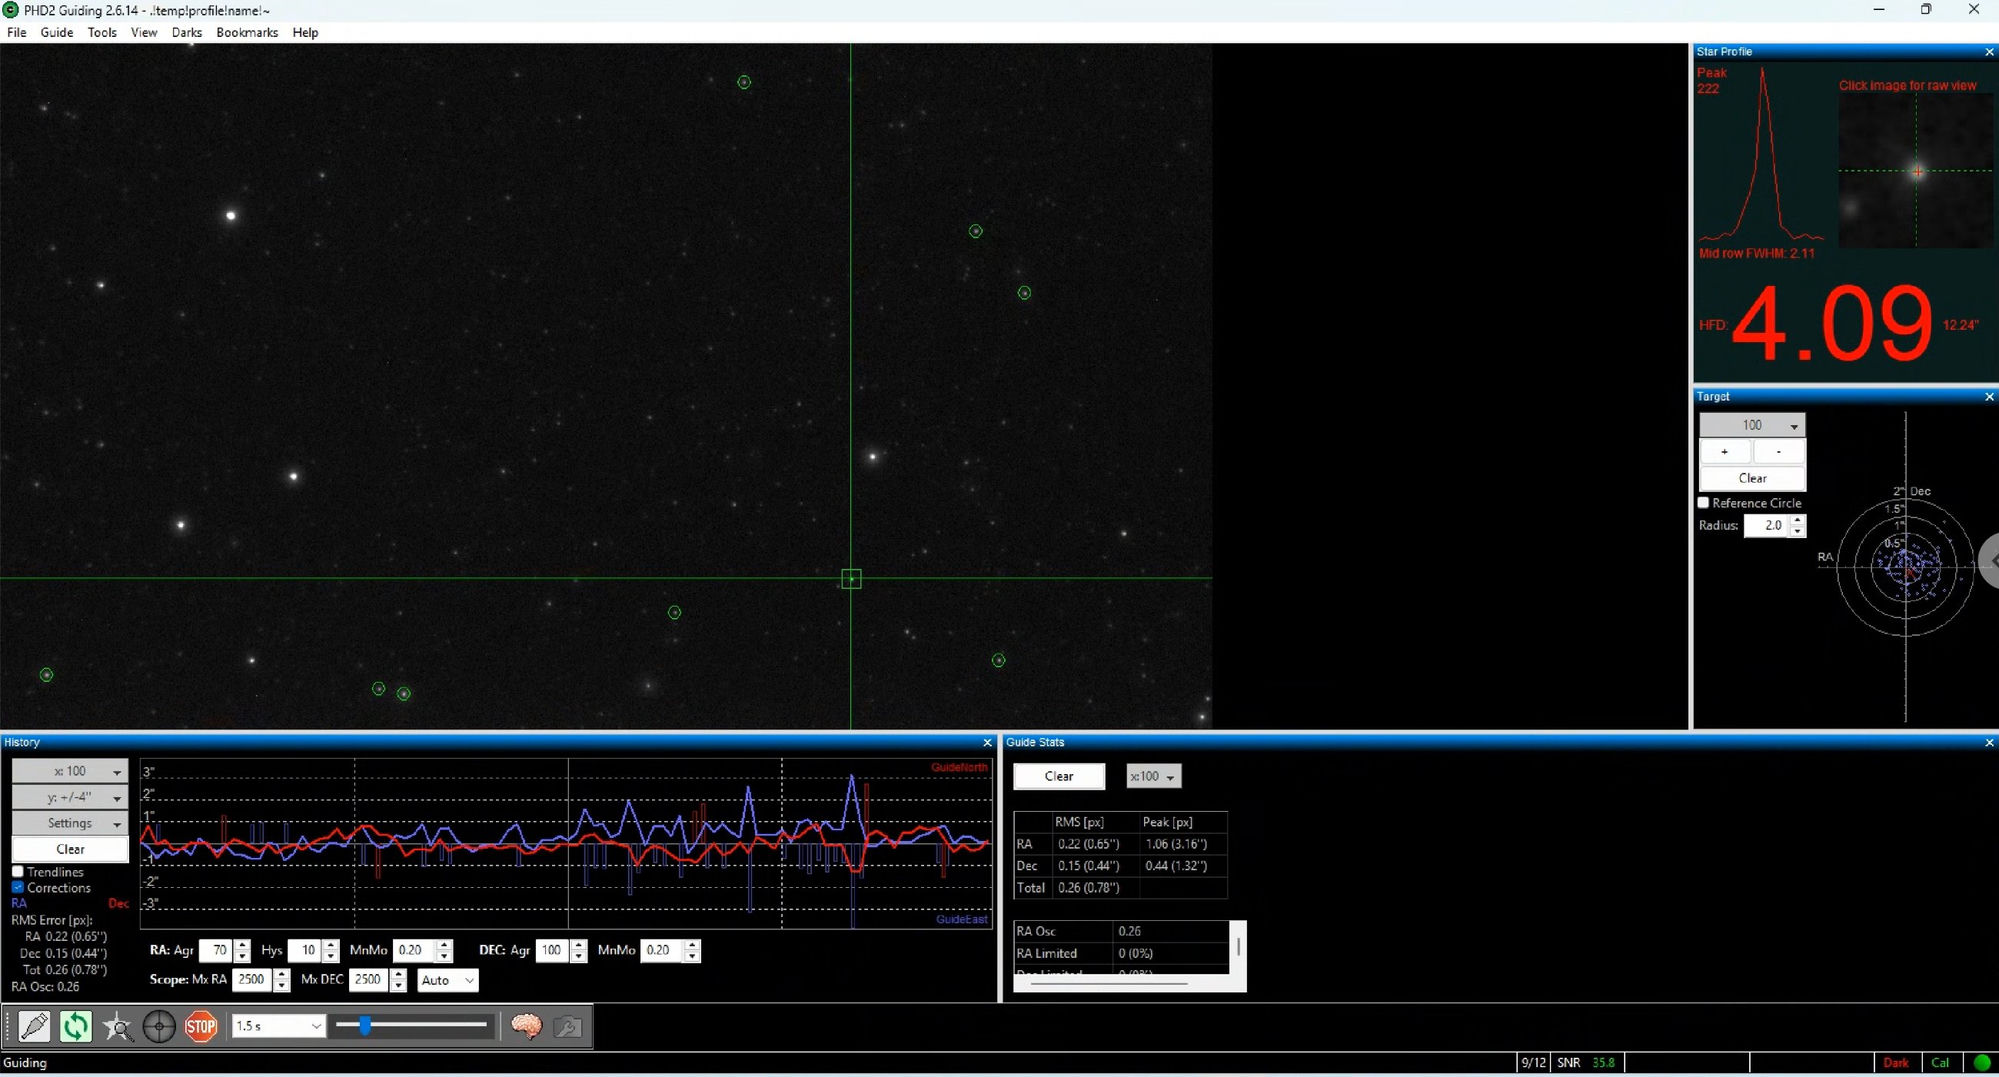Click the Target zoom out minus button
The width and height of the screenshot is (1999, 1077).
tap(1778, 452)
